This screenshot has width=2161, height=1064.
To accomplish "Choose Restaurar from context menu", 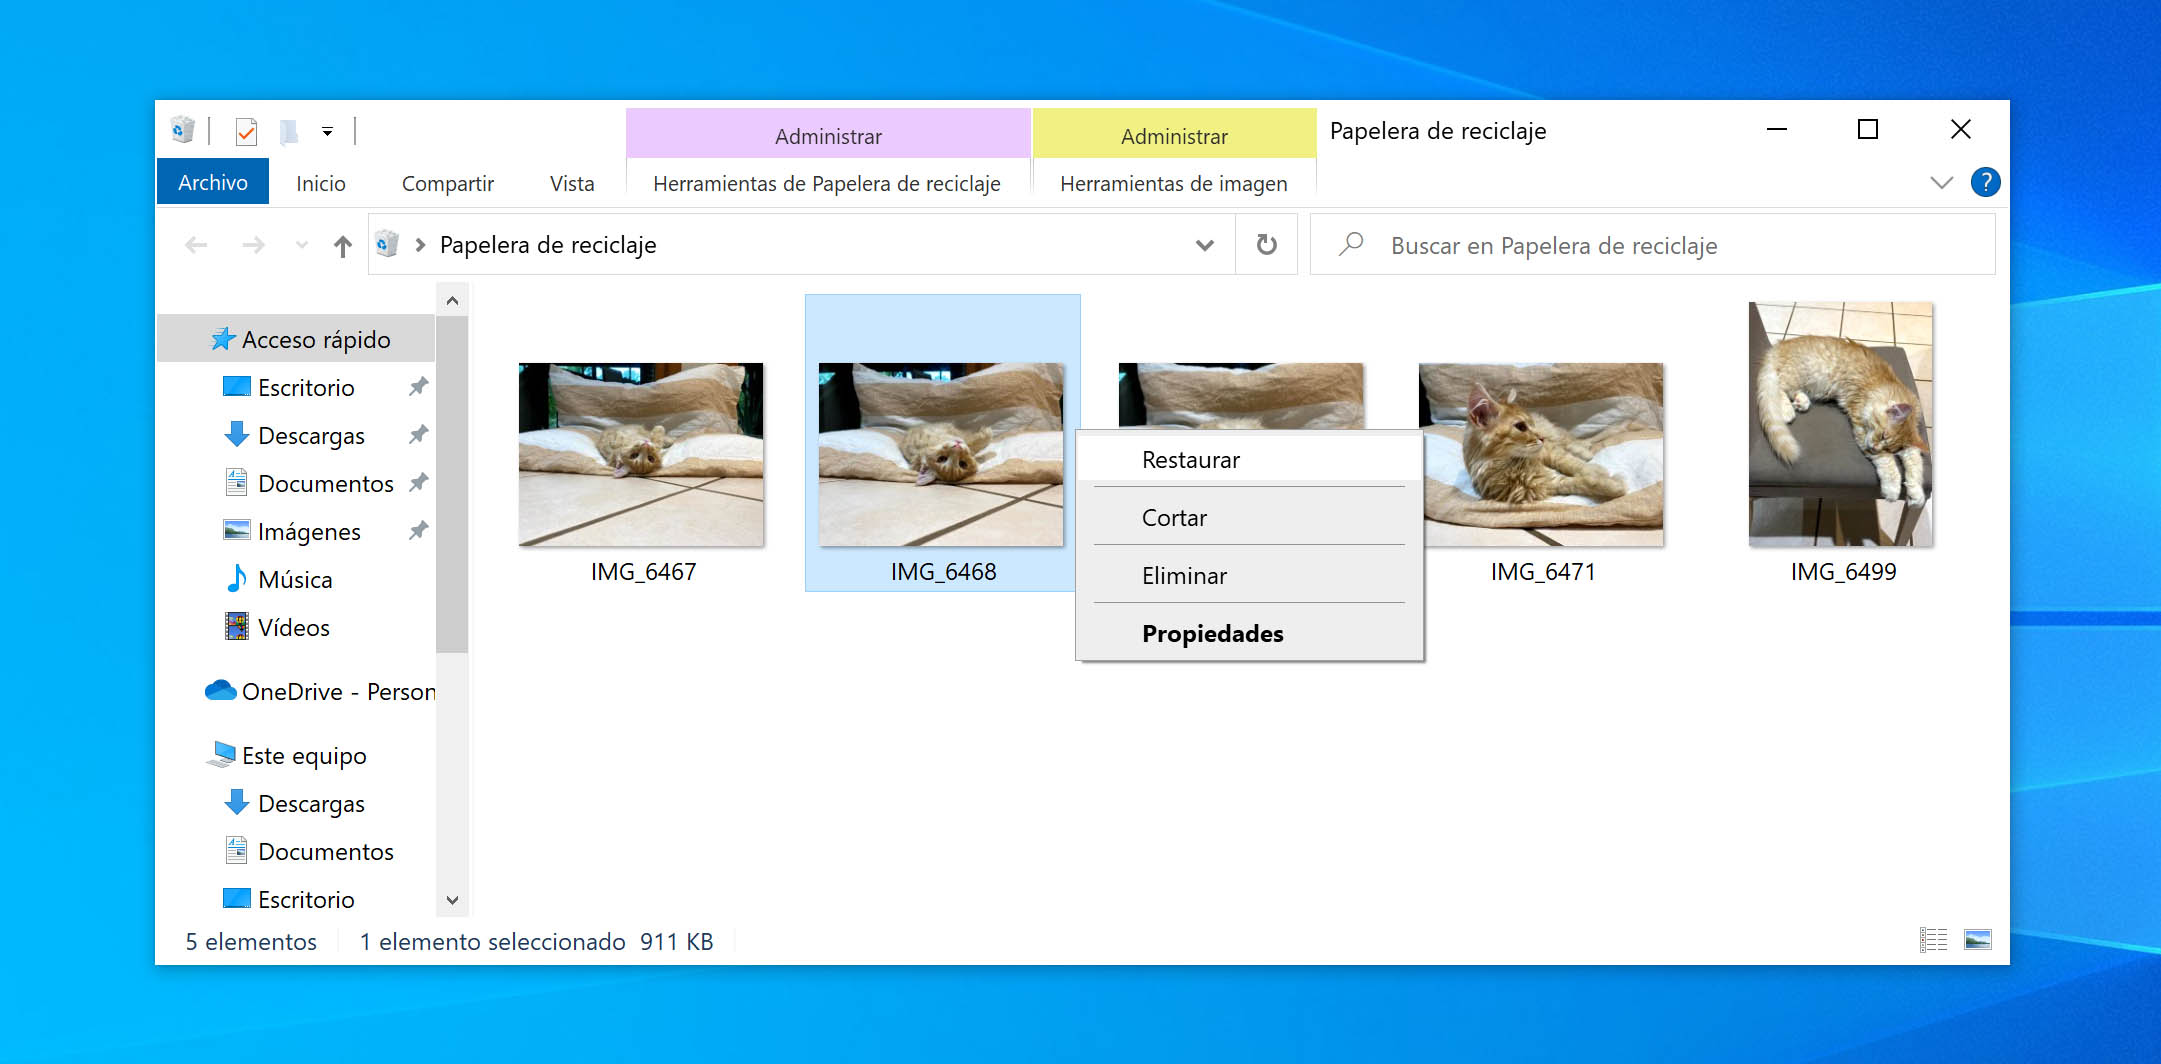I will click(x=1249, y=460).
